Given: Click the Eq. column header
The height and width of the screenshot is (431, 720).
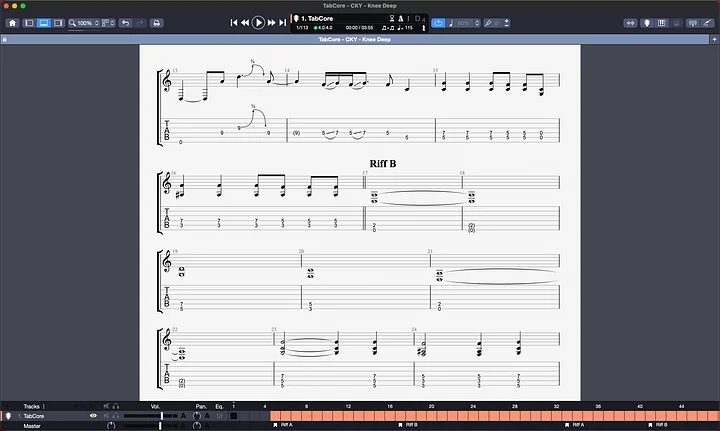Looking at the screenshot, I should (x=219, y=406).
